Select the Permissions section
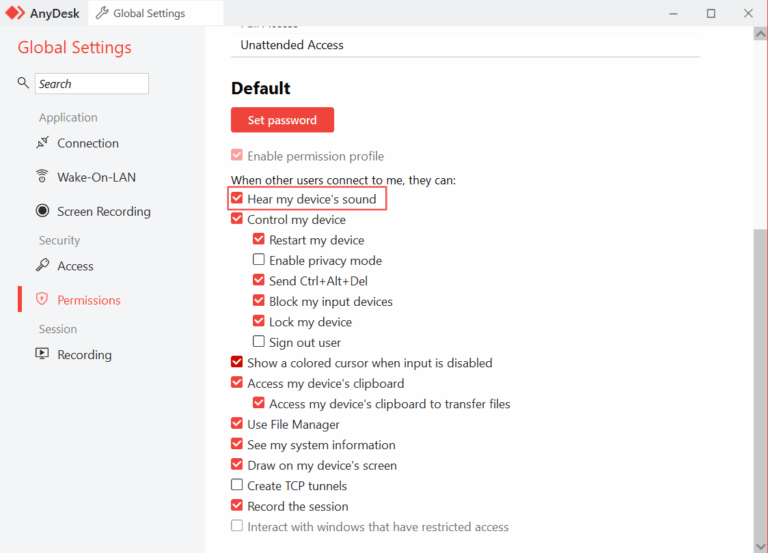 [x=89, y=300]
